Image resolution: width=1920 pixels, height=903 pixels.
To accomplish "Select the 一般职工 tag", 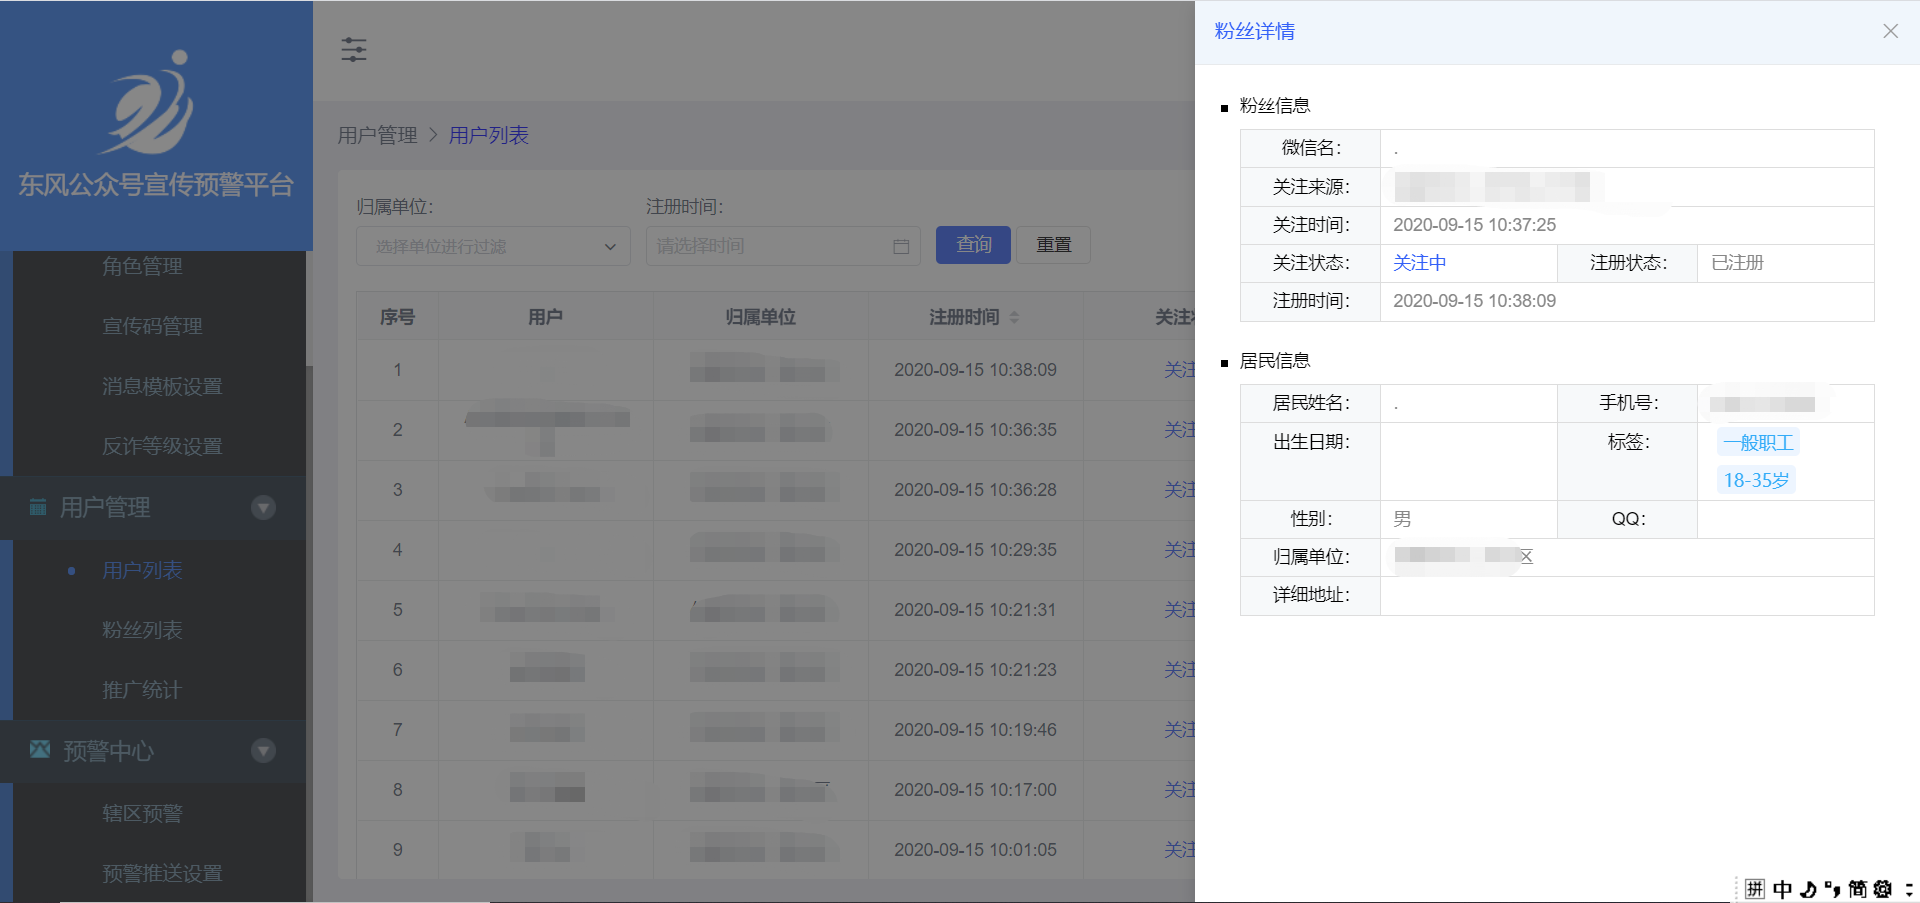I will [x=1757, y=442].
